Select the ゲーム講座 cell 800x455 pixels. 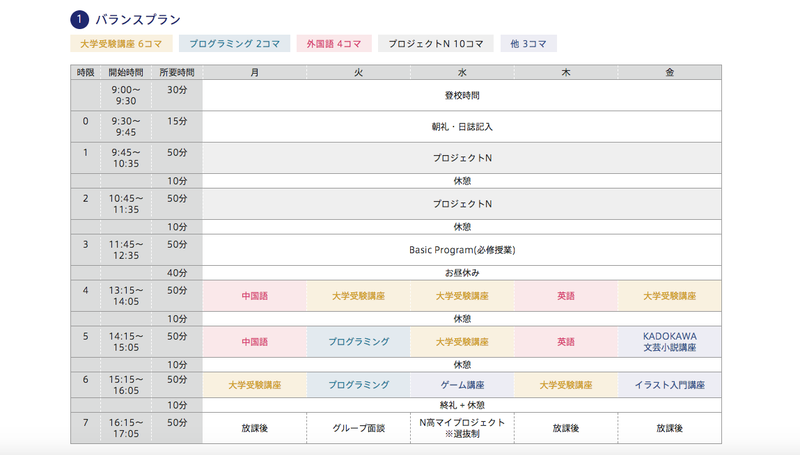tap(462, 384)
